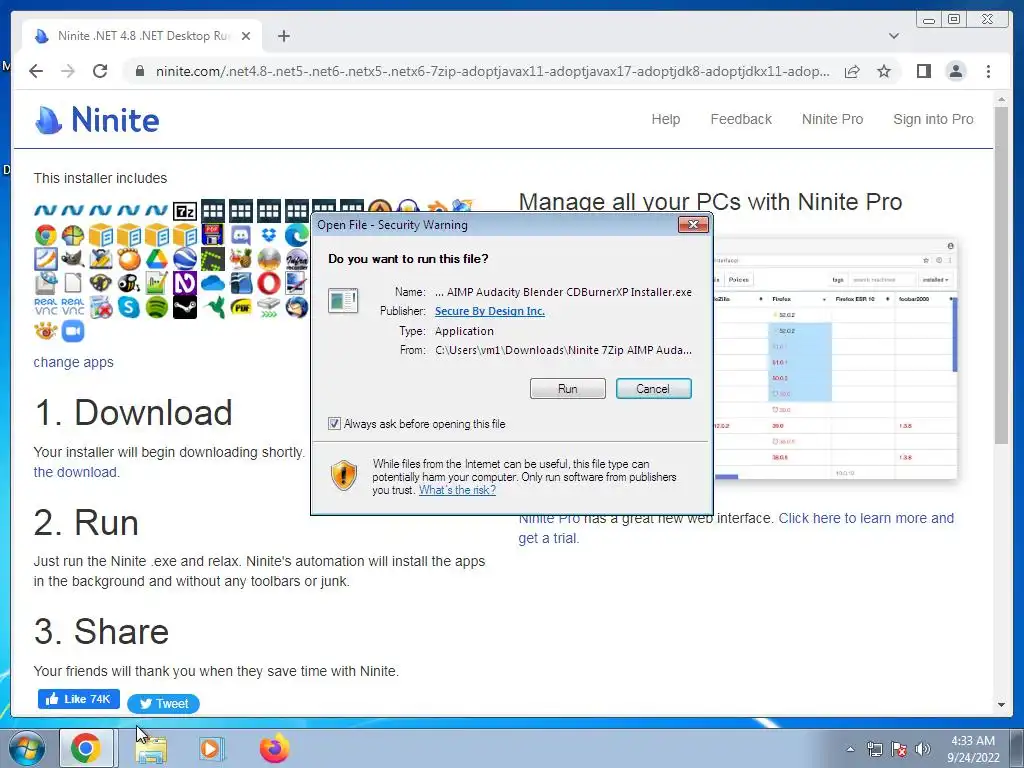Close the Open File security warning dialog

[693, 225]
